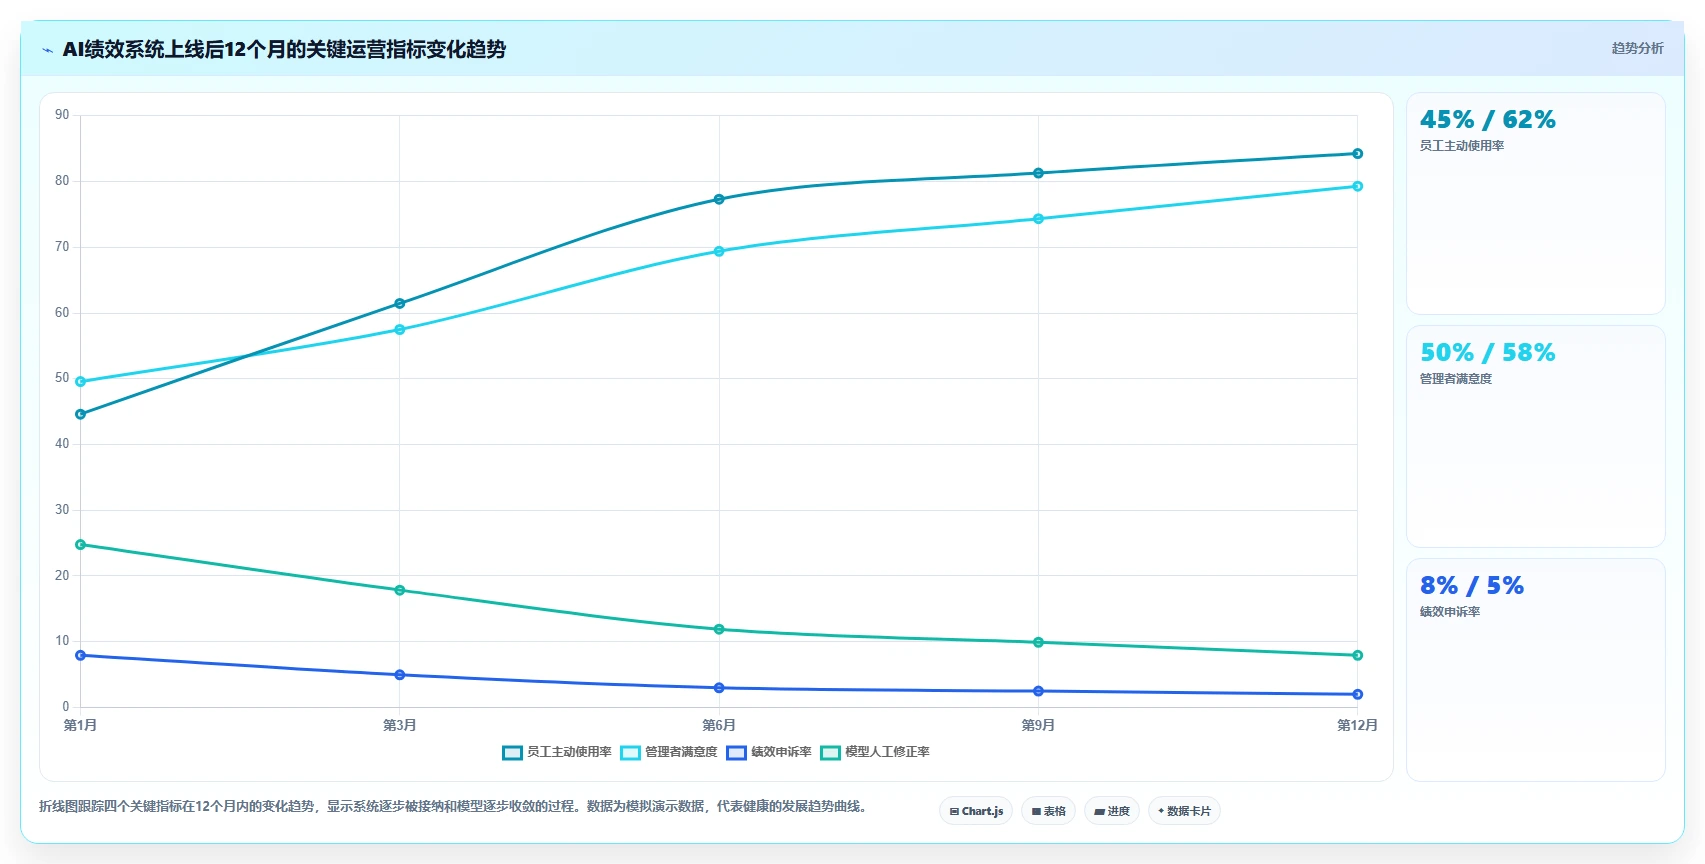This screenshot has width=1705, height=864.
Task: Click 绩效申诉率 data point at 第6月
Action: click(719, 688)
